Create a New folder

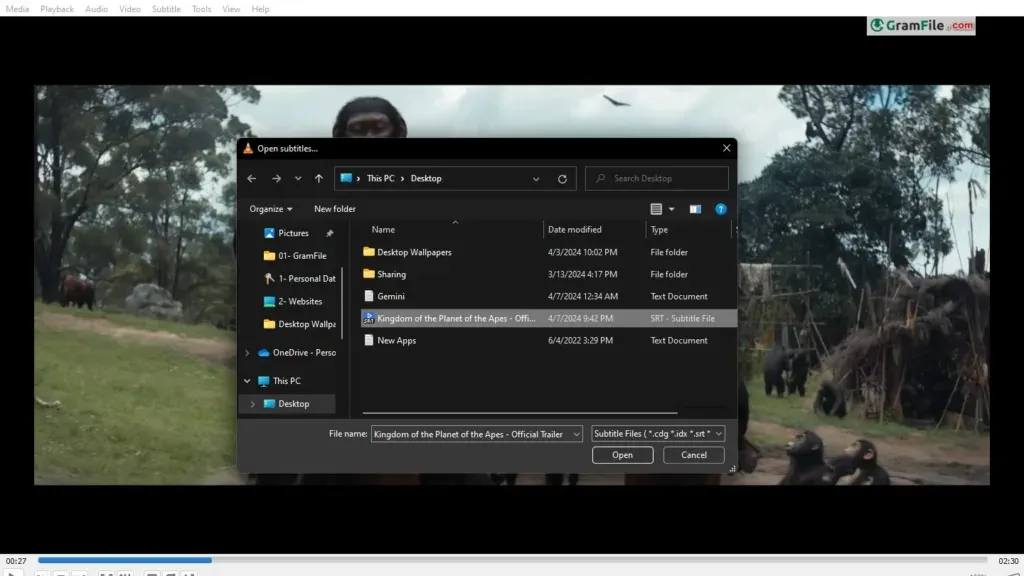tap(334, 209)
